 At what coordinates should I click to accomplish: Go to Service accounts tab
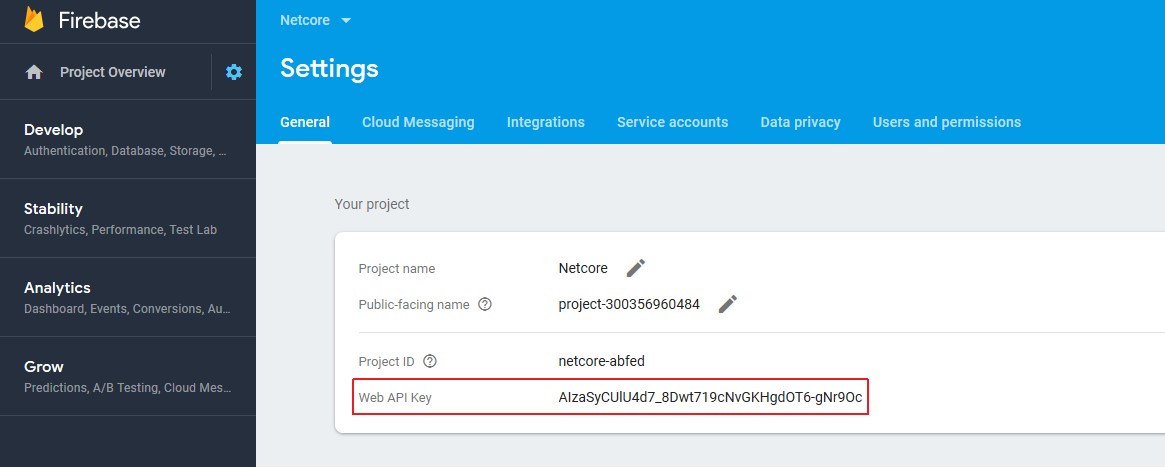(x=672, y=122)
